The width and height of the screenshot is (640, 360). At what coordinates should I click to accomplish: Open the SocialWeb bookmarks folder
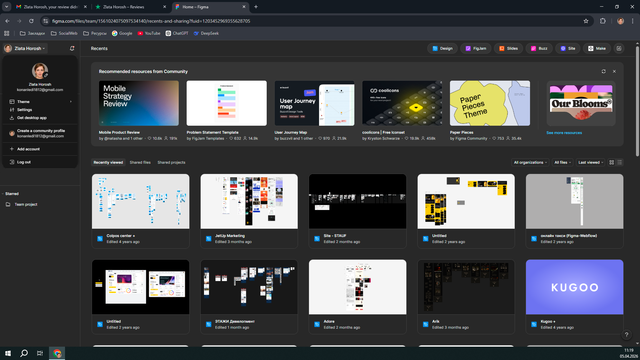[64, 33]
